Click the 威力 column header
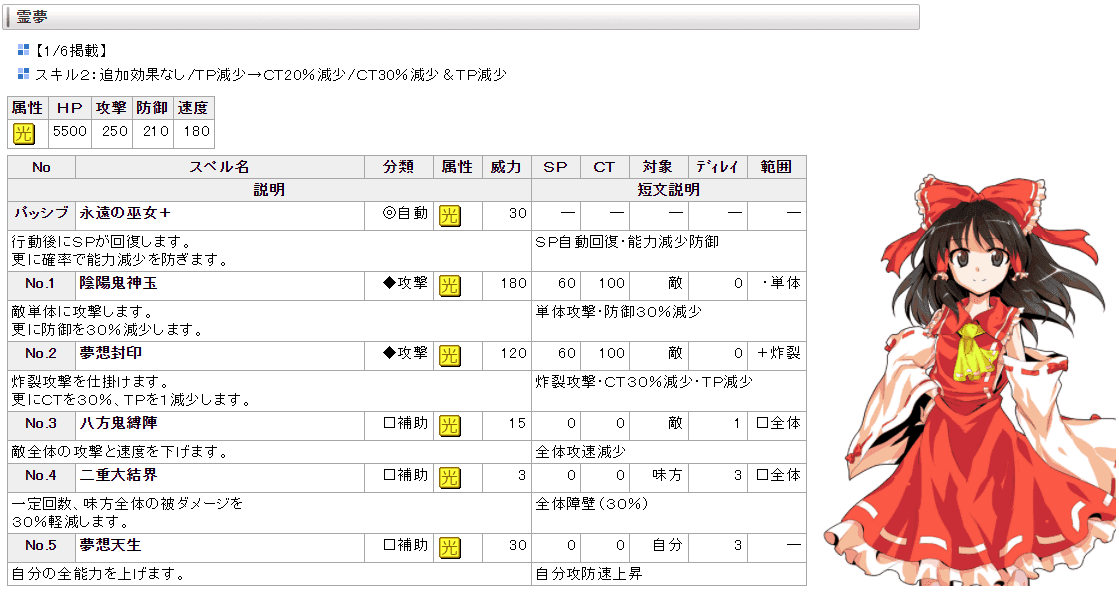Image resolution: width=1119 pixels, height=610 pixels. [x=506, y=167]
